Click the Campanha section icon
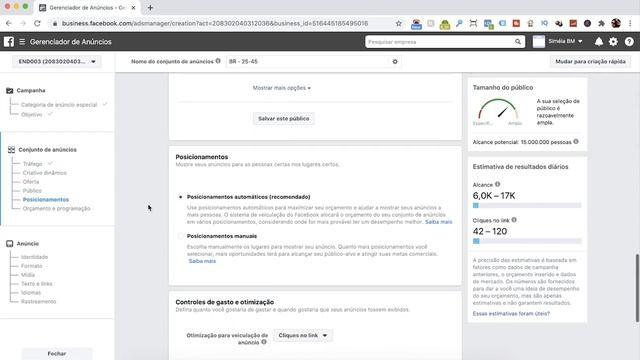Screen dimensions: 640x360 coord(10,91)
